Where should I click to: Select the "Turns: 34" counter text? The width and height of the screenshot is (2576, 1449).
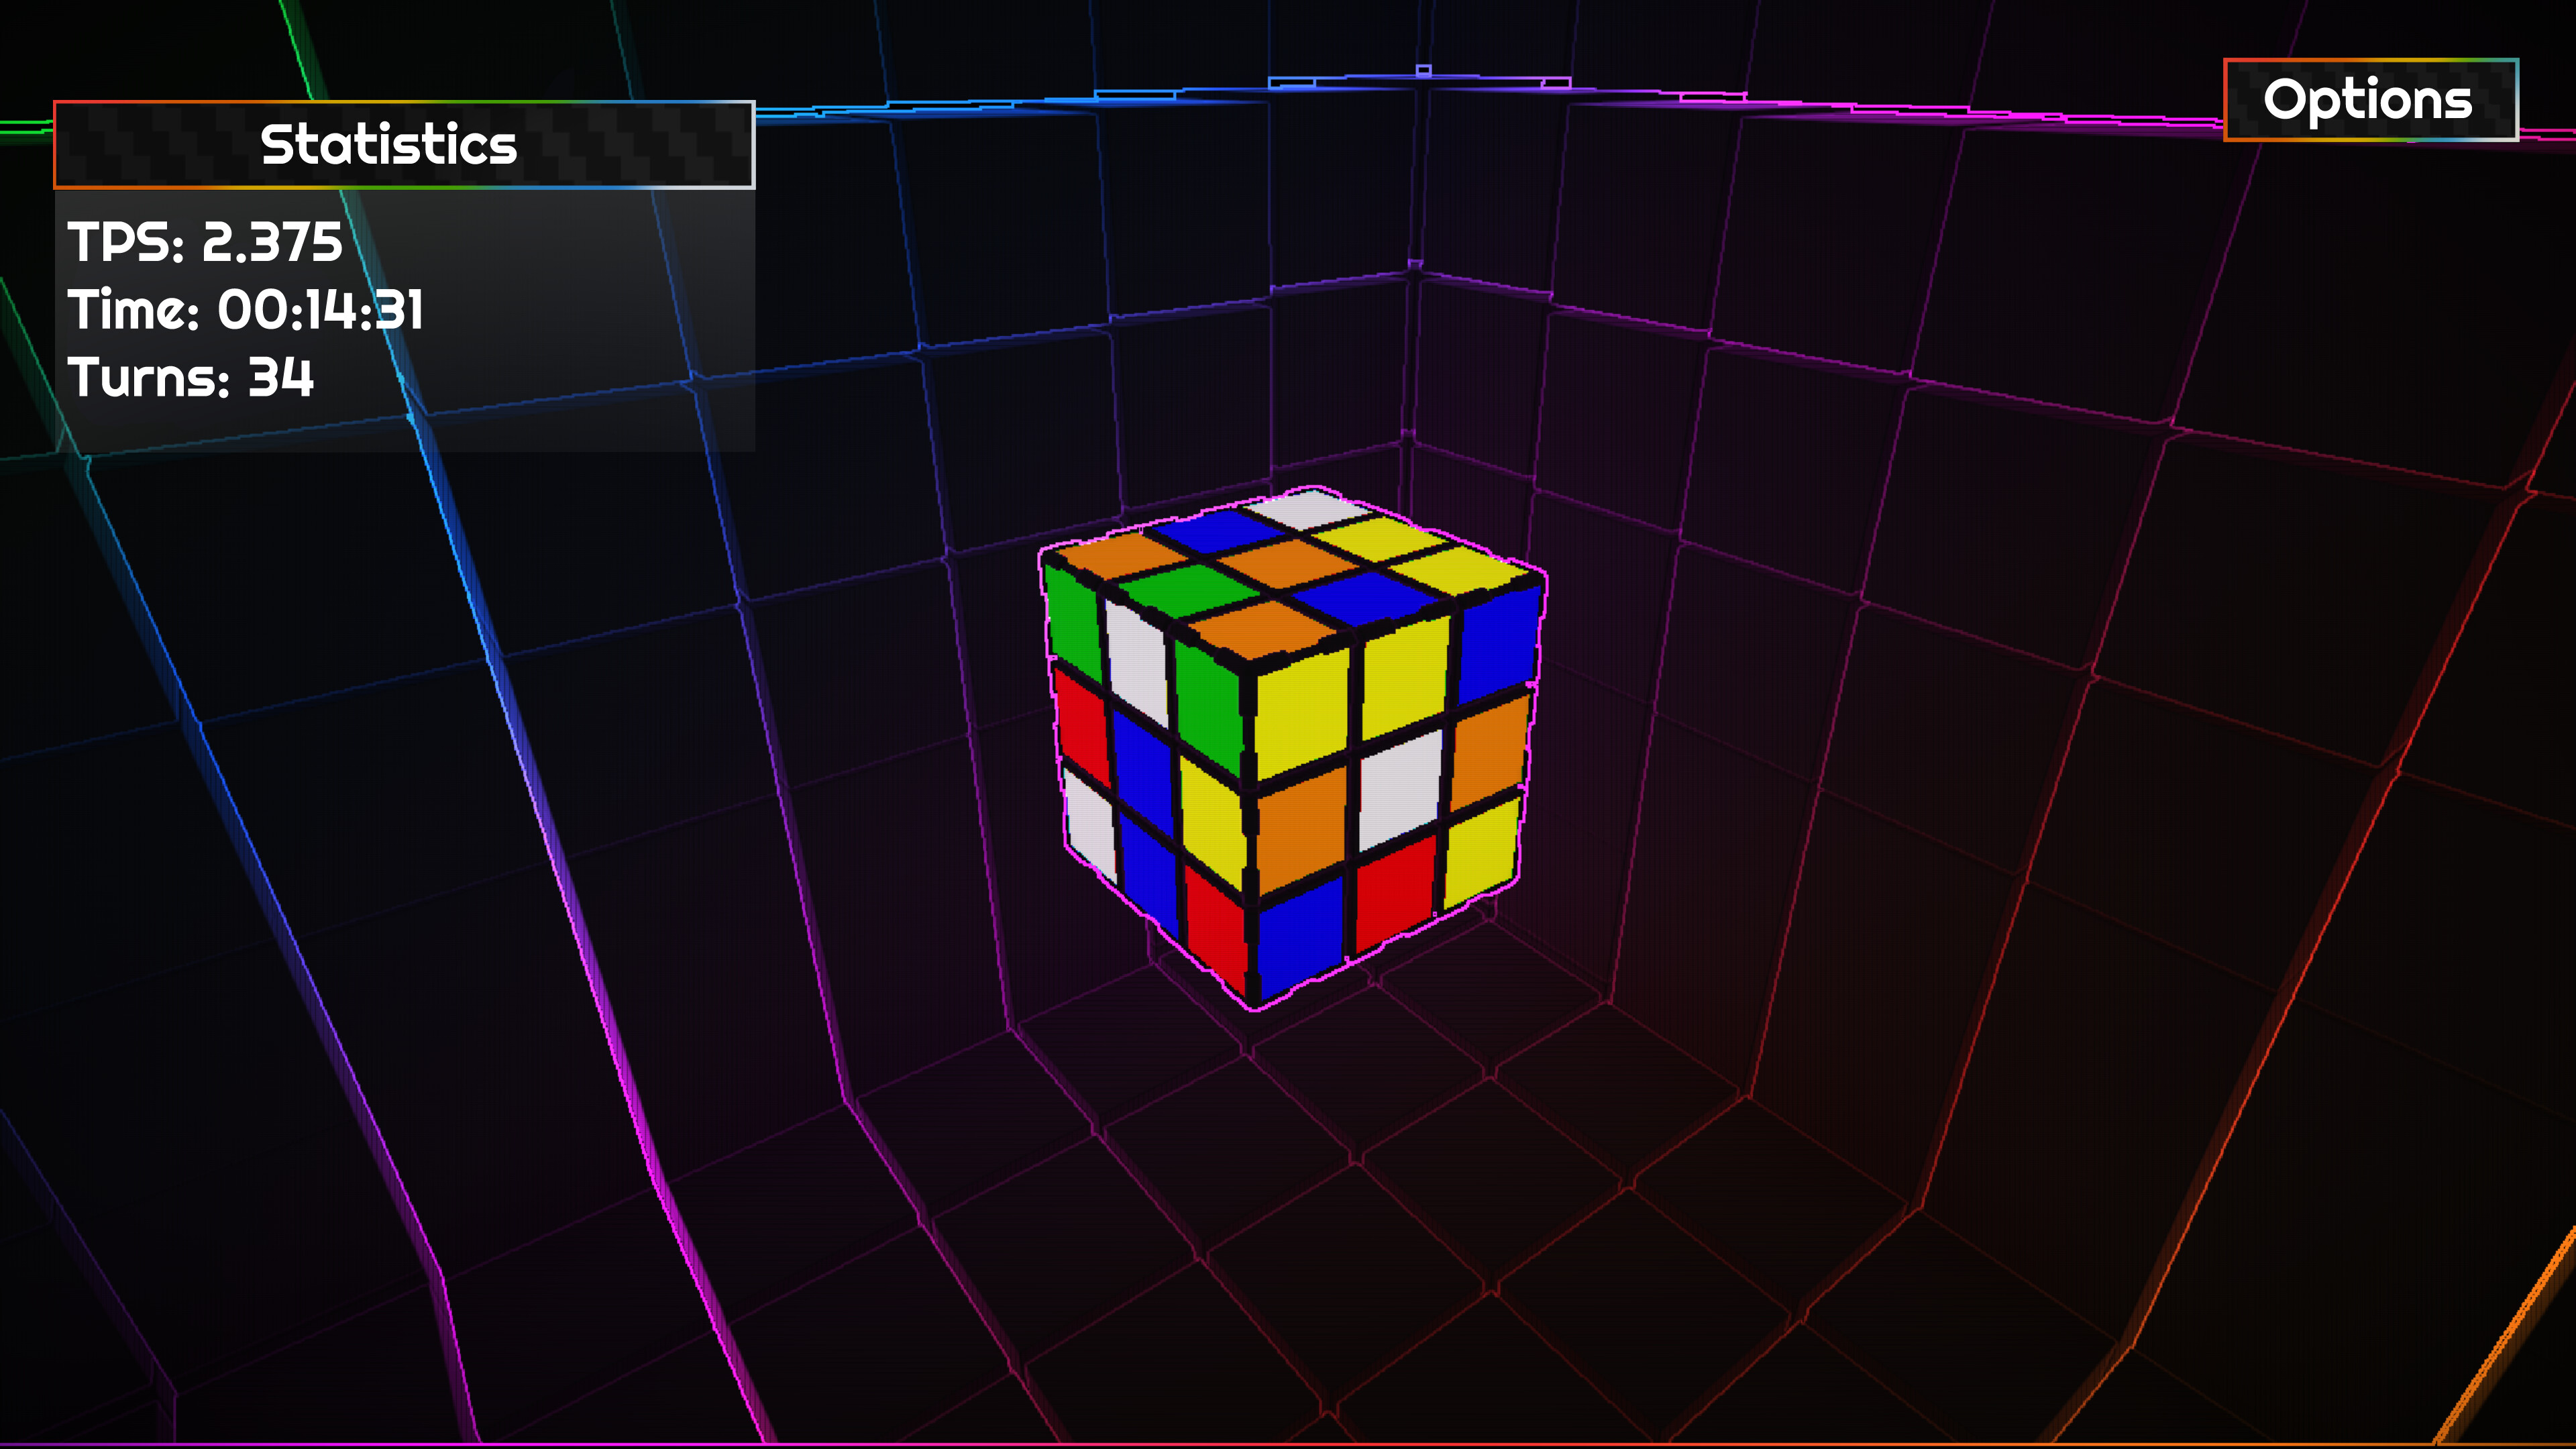point(191,378)
